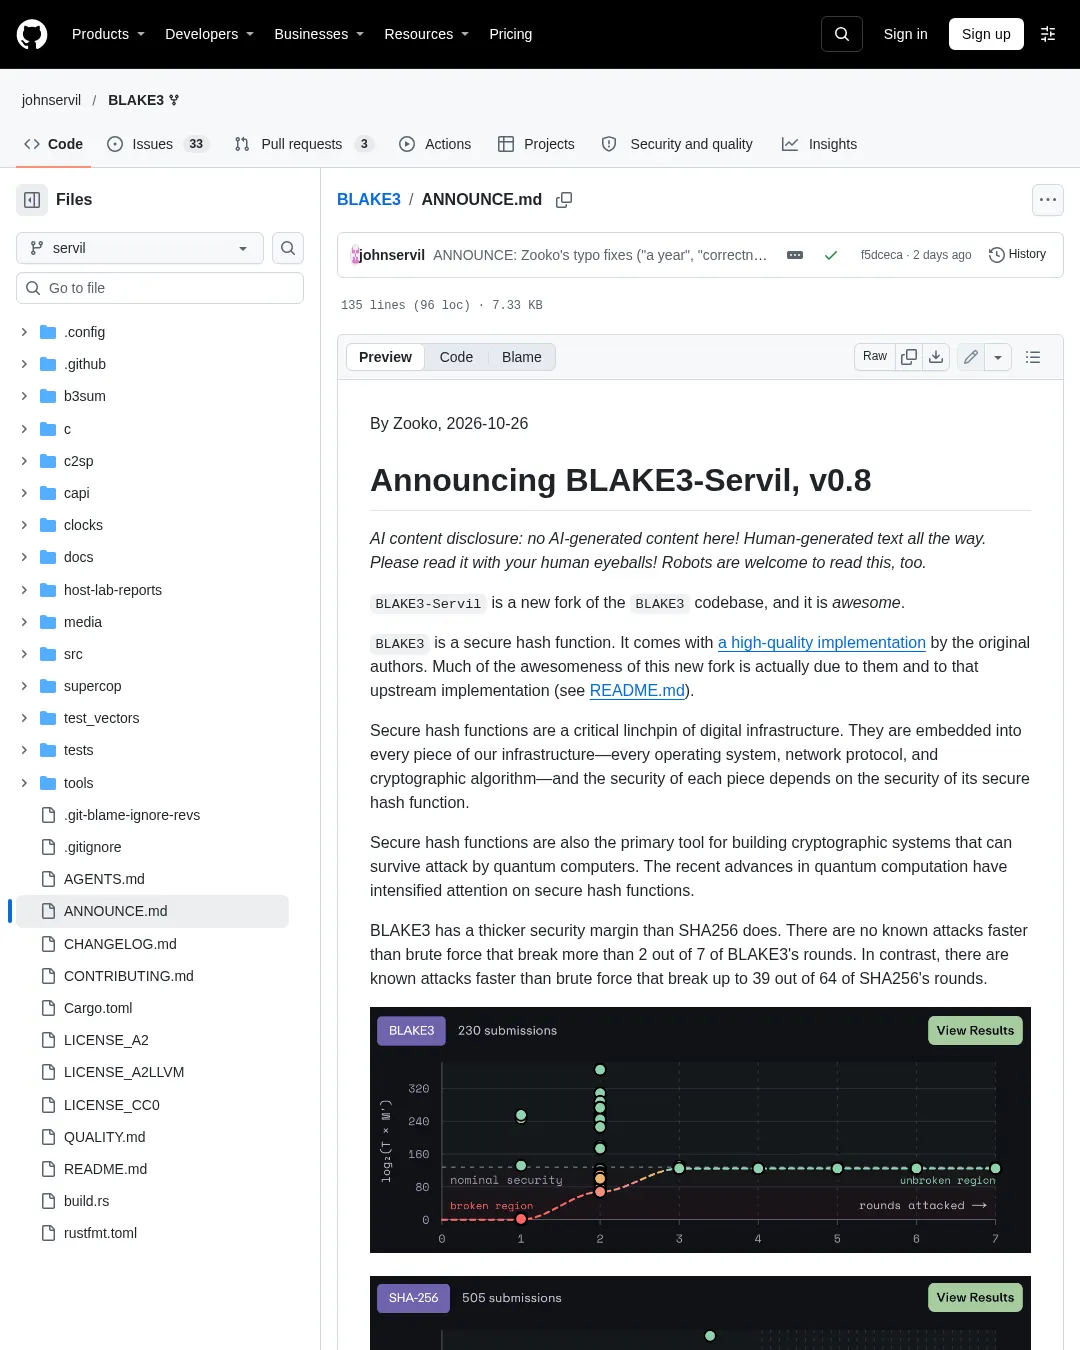Open appearance settings sliders icon in header
Screen dimensions: 1080x1350
(x=1048, y=34)
